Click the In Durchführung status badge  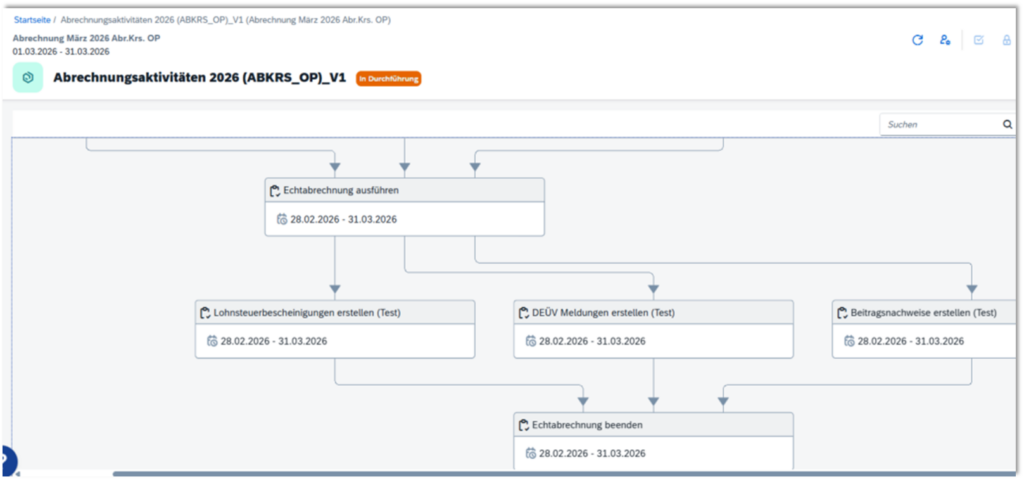(x=388, y=78)
